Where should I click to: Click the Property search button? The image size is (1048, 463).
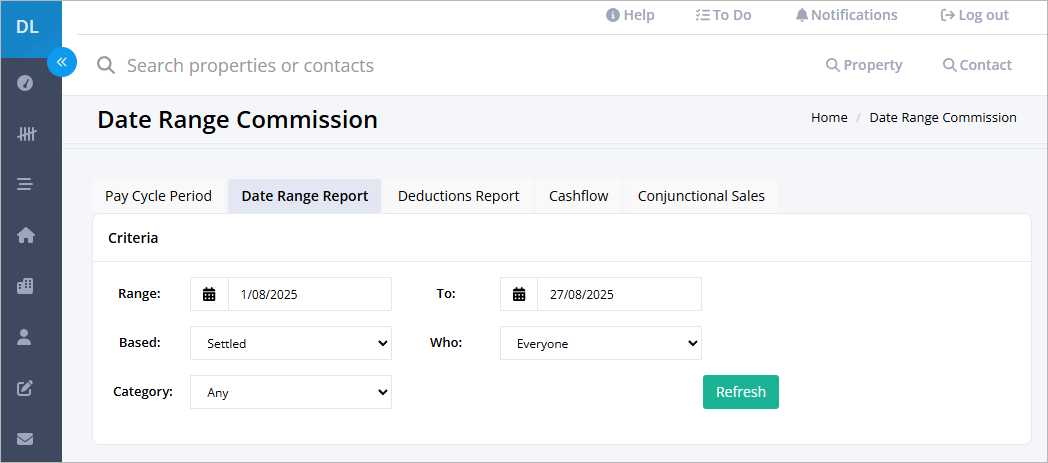click(x=864, y=65)
